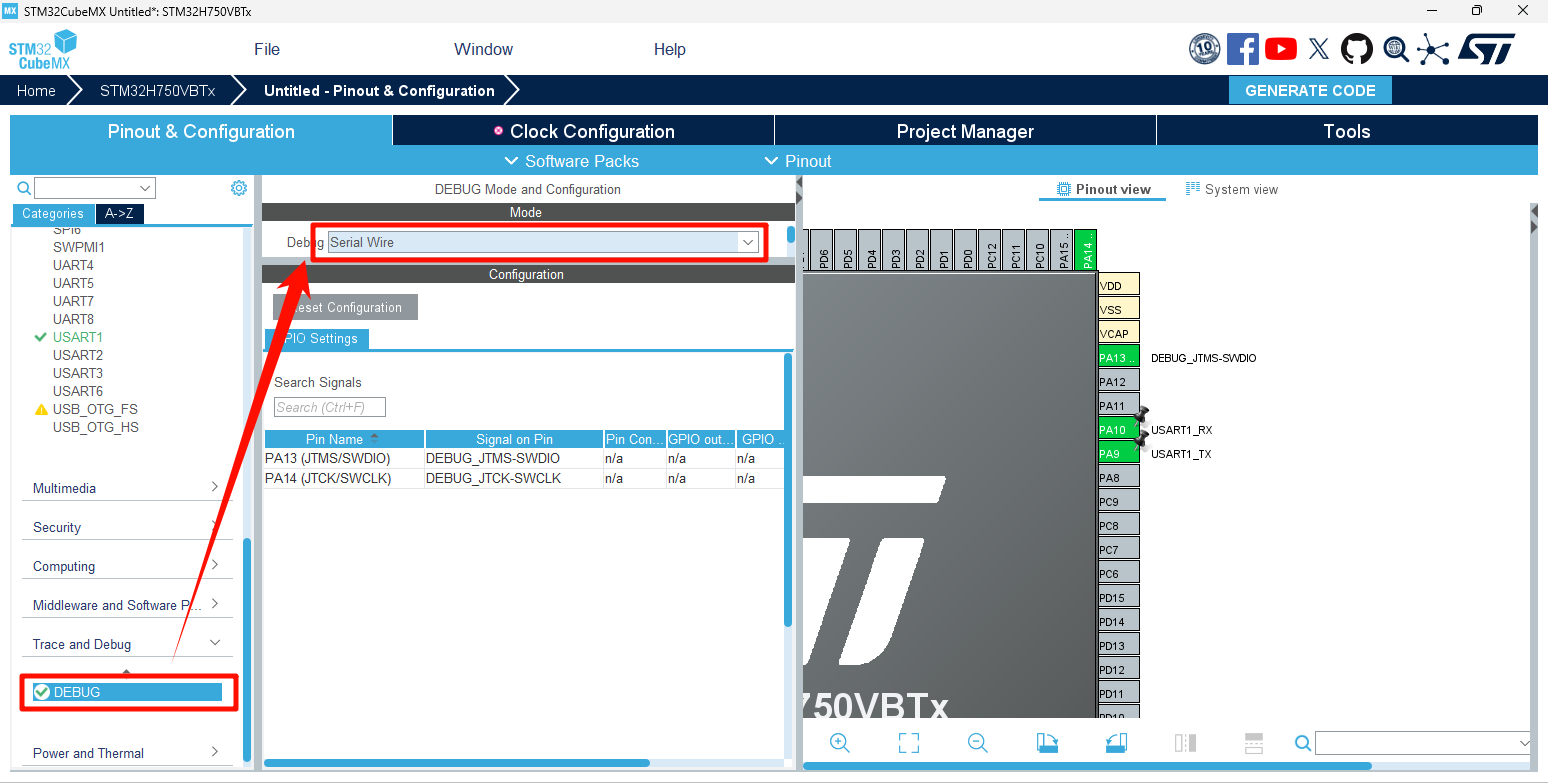Image resolution: width=1548 pixels, height=783 pixels.
Task: Select the PA13 green pin on chip
Action: pos(1119,358)
